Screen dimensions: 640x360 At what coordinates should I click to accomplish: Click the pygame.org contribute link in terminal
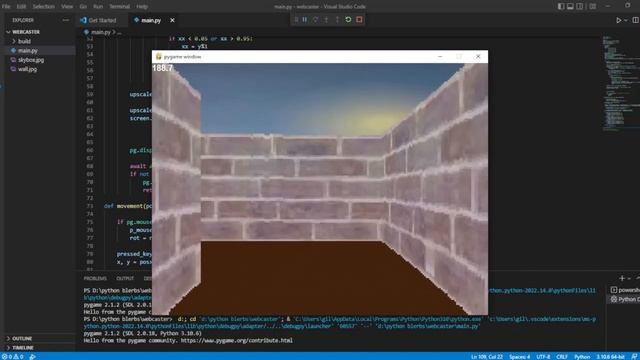click(236, 340)
